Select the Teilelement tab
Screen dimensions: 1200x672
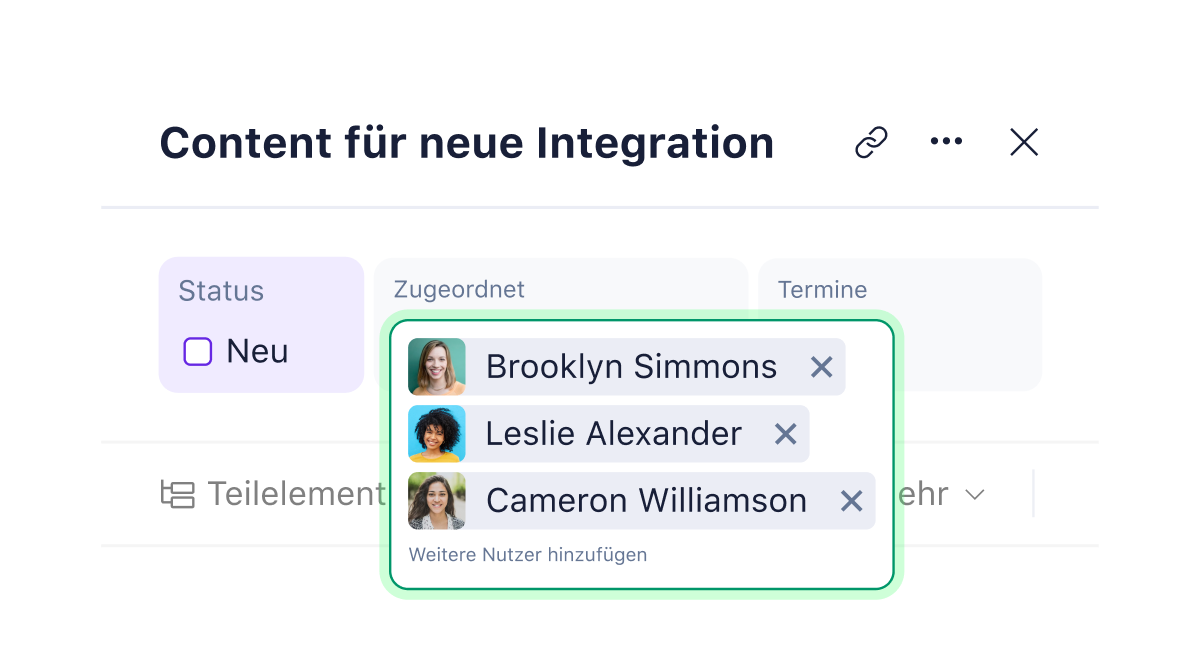click(x=295, y=494)
